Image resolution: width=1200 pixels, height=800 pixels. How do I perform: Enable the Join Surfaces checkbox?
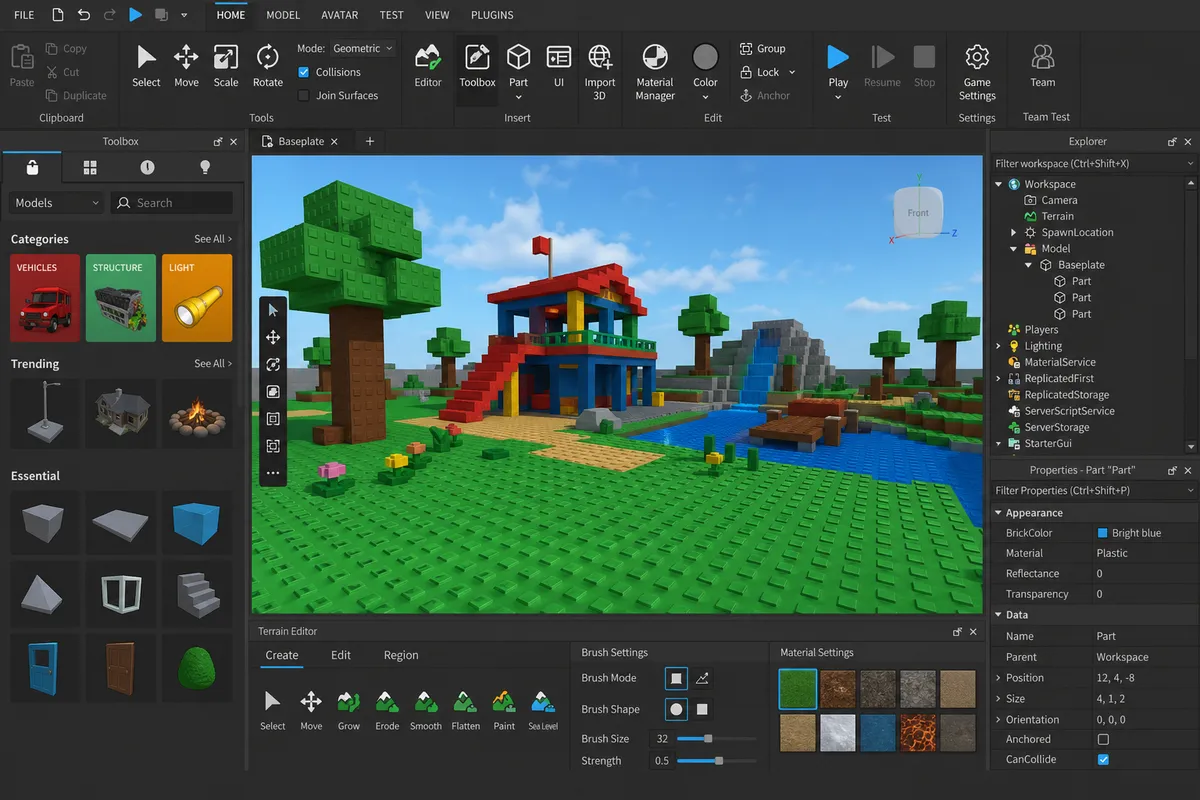pos(304,95)
